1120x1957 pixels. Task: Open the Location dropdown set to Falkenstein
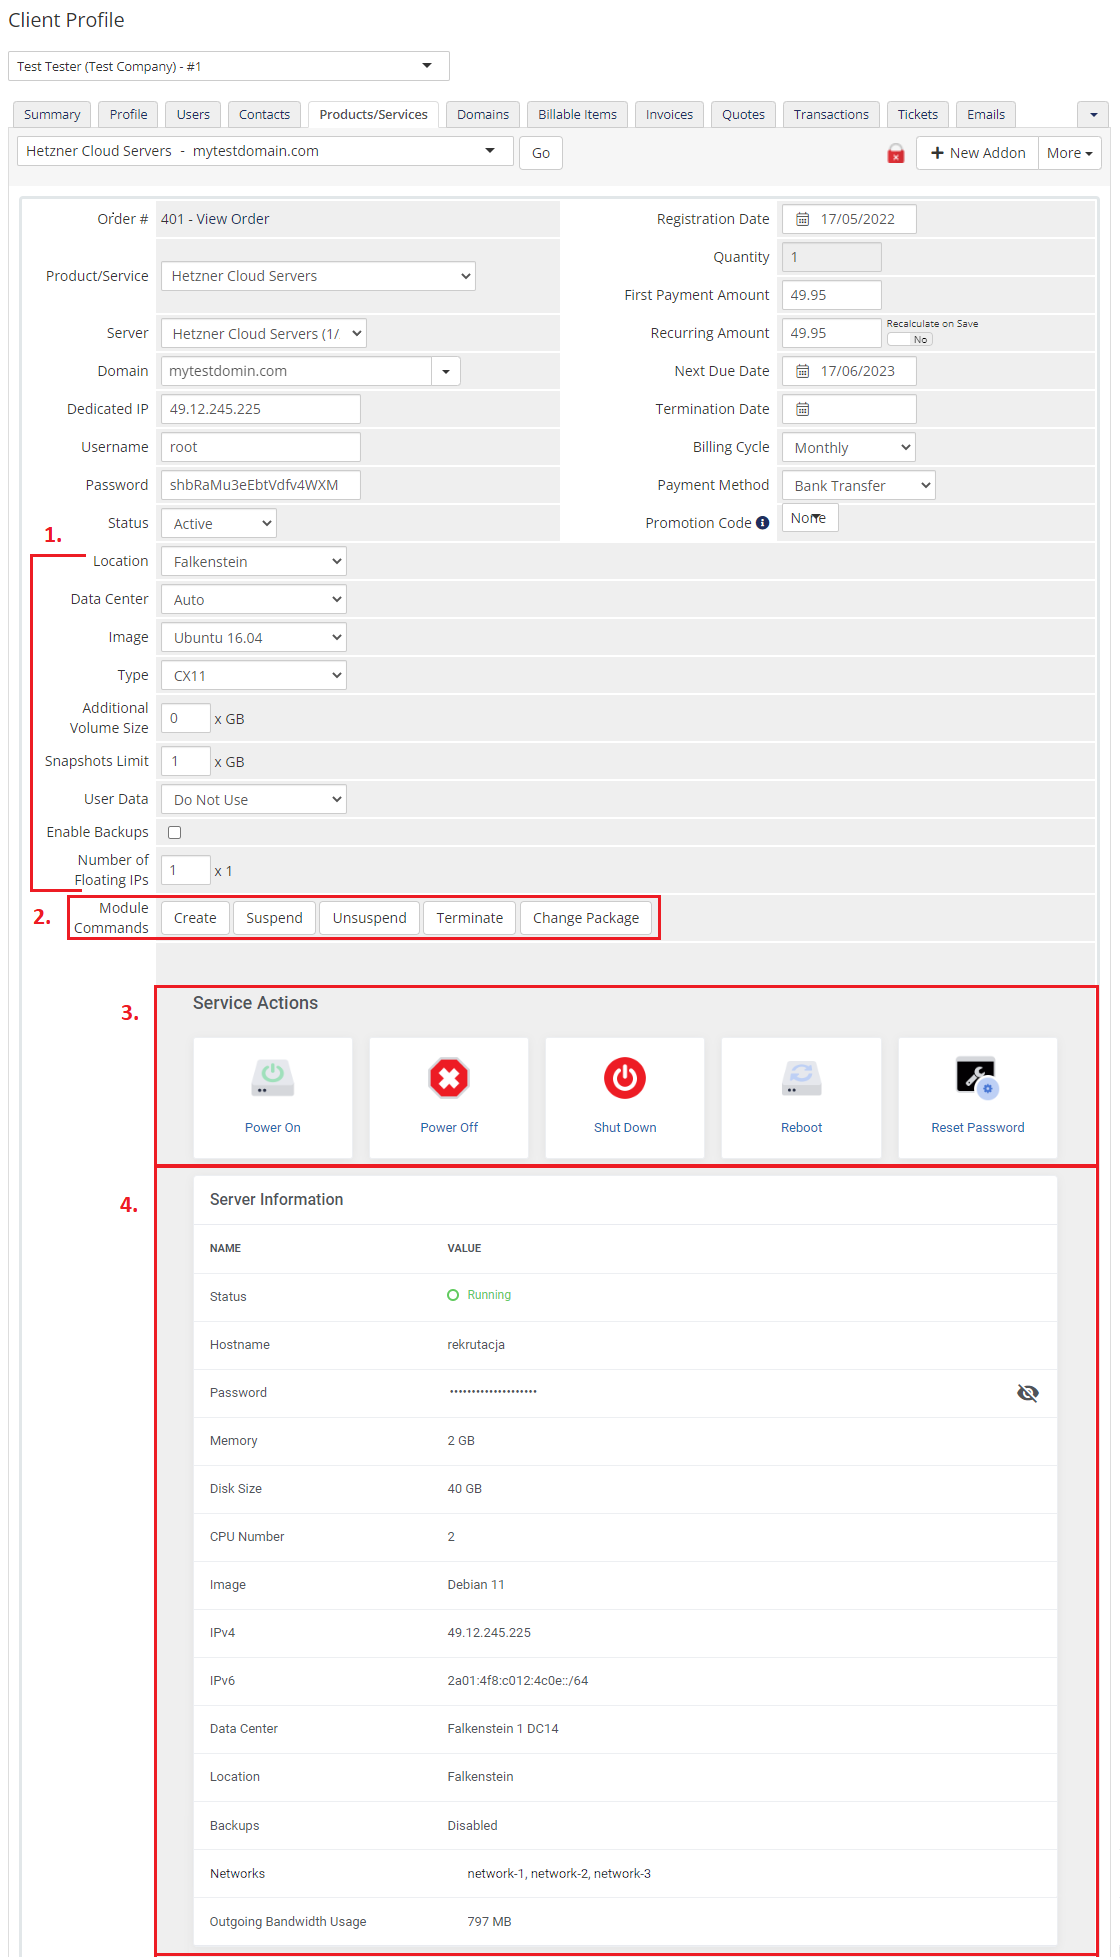coord(254,562)
